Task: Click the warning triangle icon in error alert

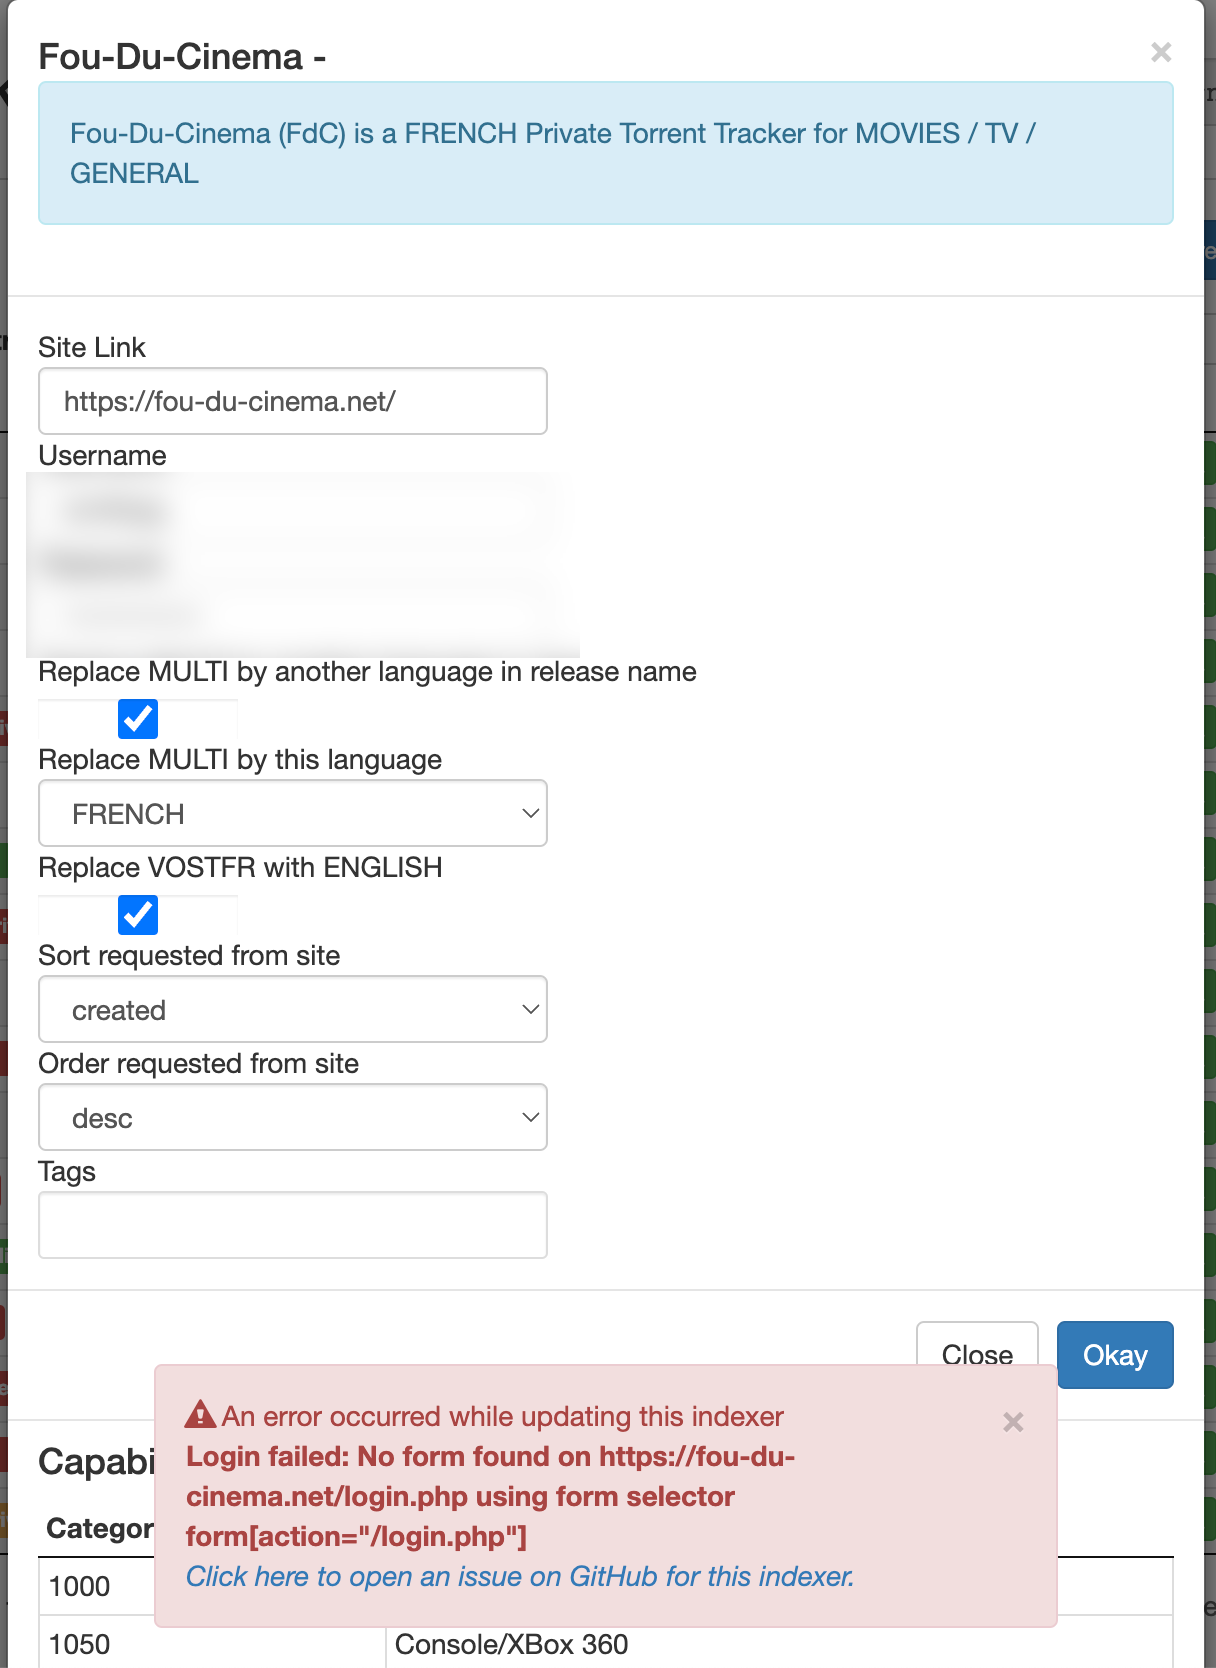Action: pyautogui.click(x=200, y=1415)
